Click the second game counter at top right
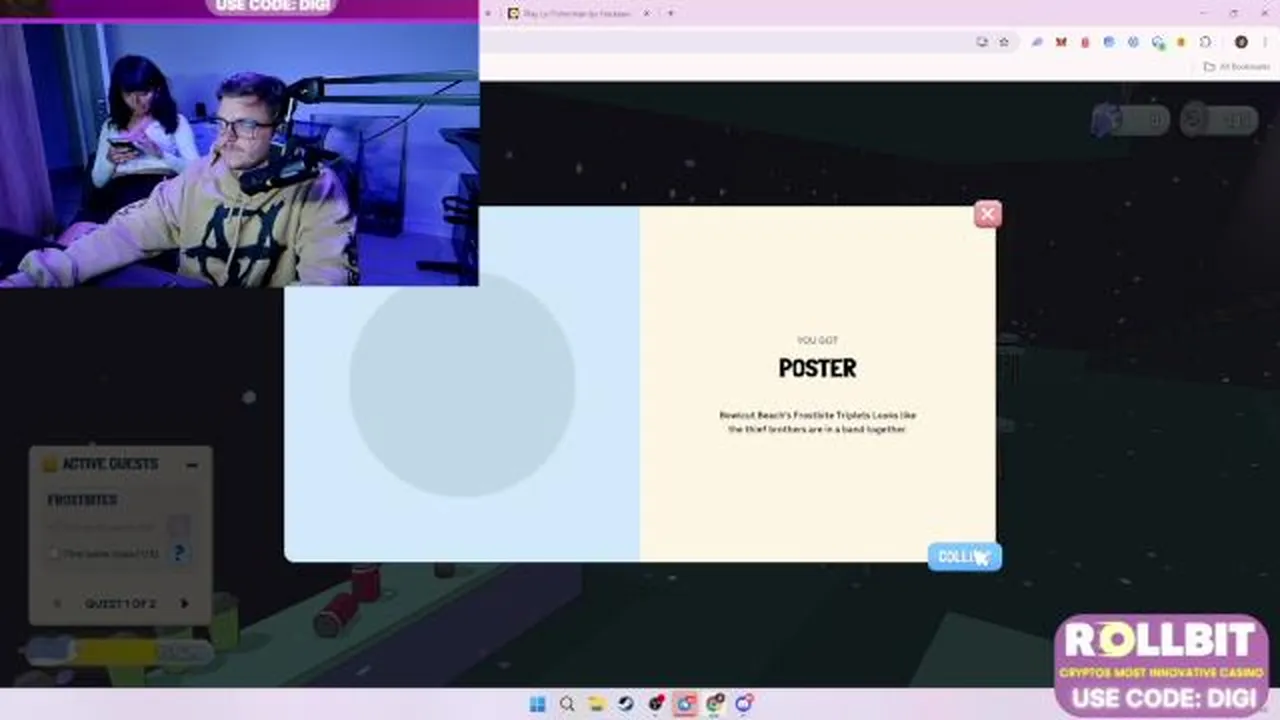This screenshot has width=1280, height=720. click(x=1218, y=120)
